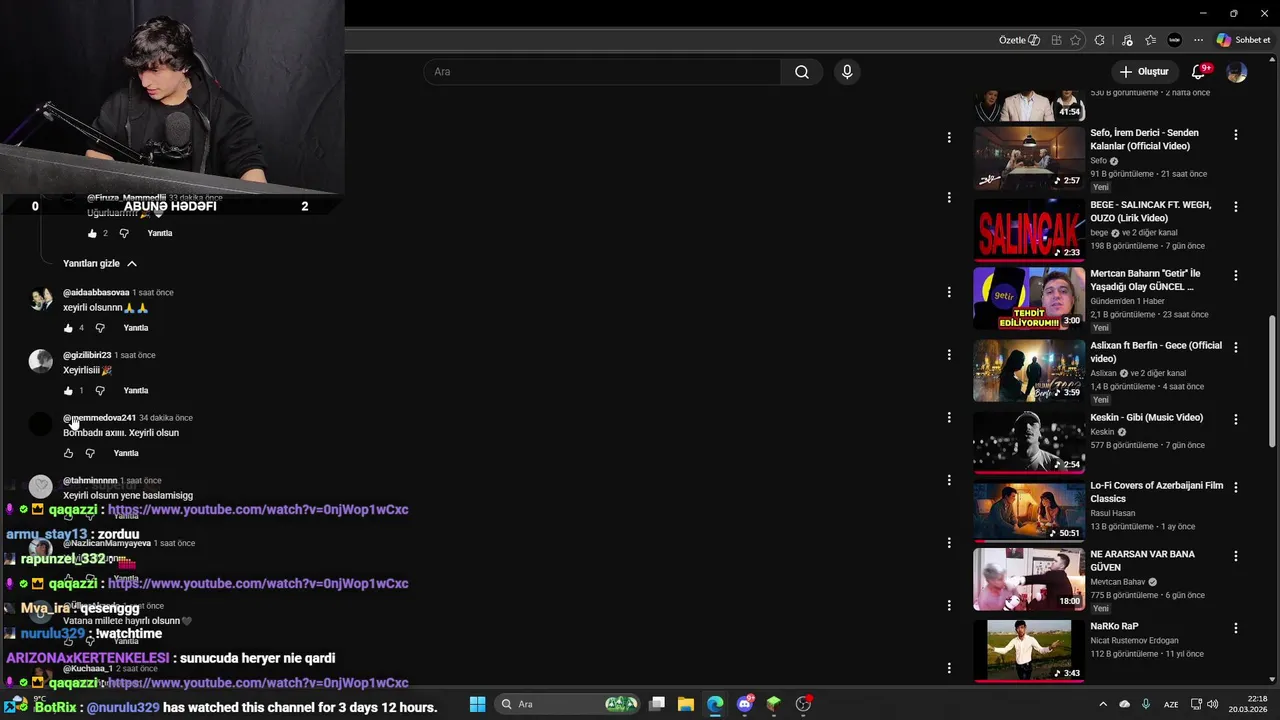Open the add-to-collections icon in the address bar
This screenshot has width=1280, height=720.
coord(1056,40)
